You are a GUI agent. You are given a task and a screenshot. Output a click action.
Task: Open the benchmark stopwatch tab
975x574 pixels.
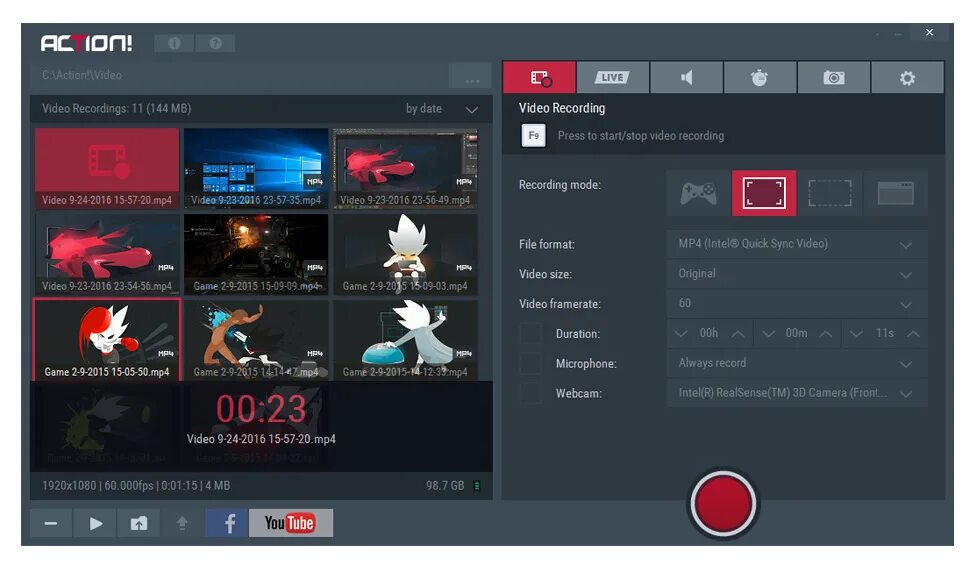pos(759,77)
